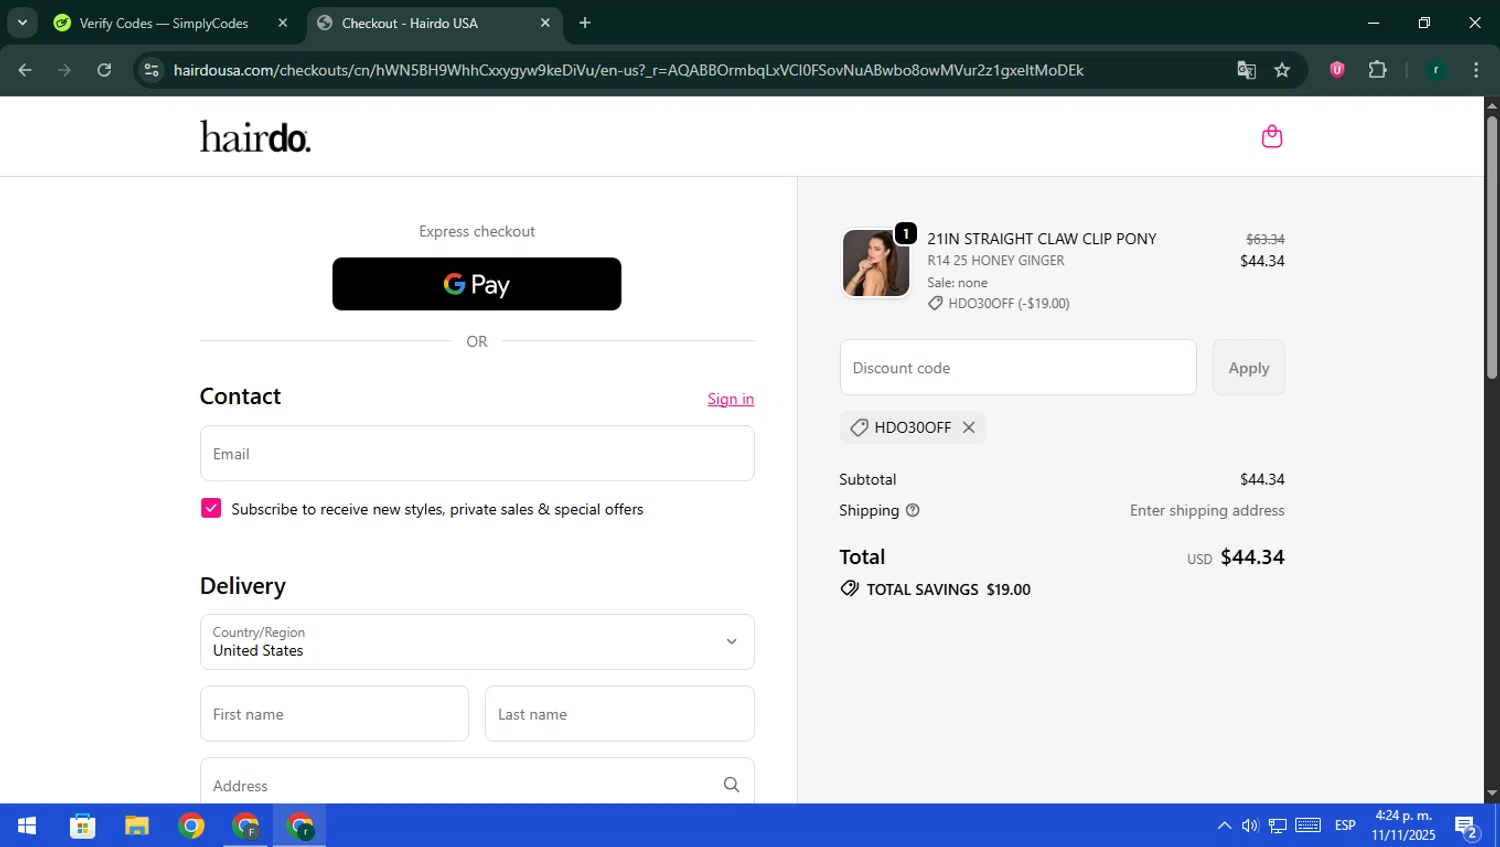Open the notification center icon
This screenshot has height=847, width=1500.
pos(1467,827)
